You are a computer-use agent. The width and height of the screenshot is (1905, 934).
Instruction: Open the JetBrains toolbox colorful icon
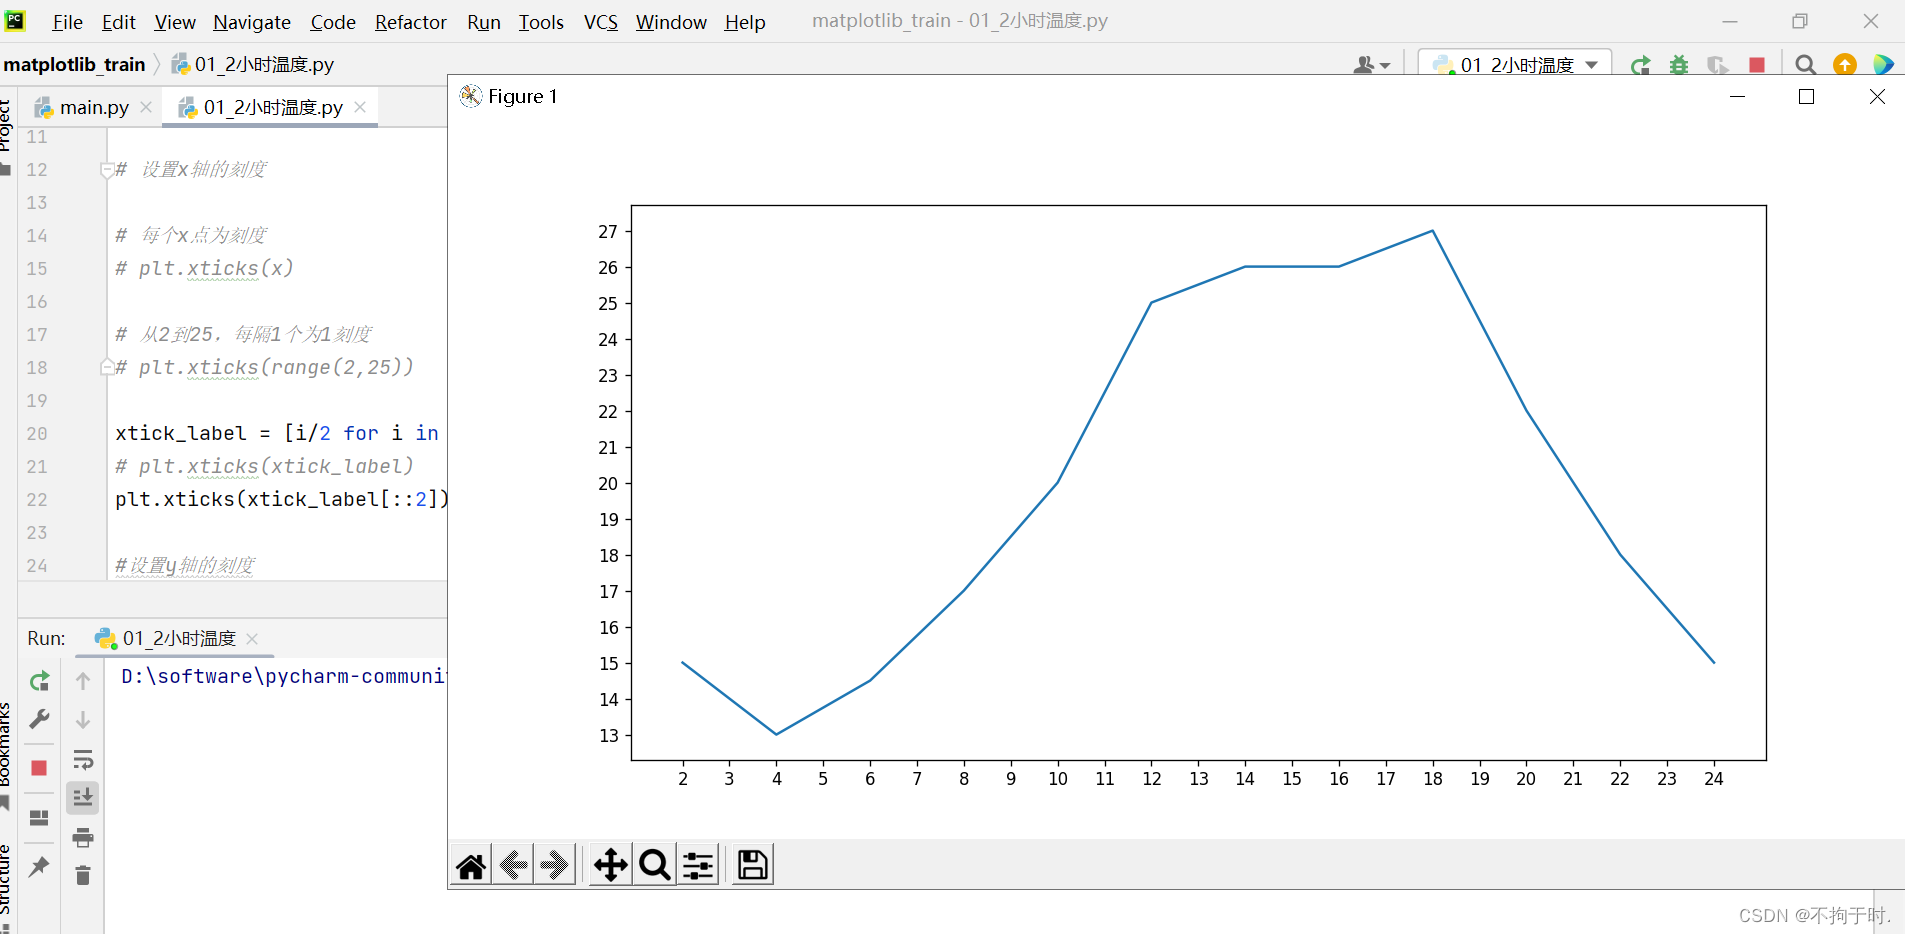[x=1883, y=65]
